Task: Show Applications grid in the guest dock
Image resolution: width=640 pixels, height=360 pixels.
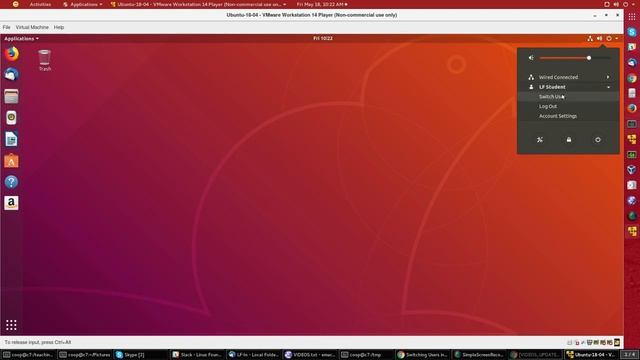Action: 11,325
